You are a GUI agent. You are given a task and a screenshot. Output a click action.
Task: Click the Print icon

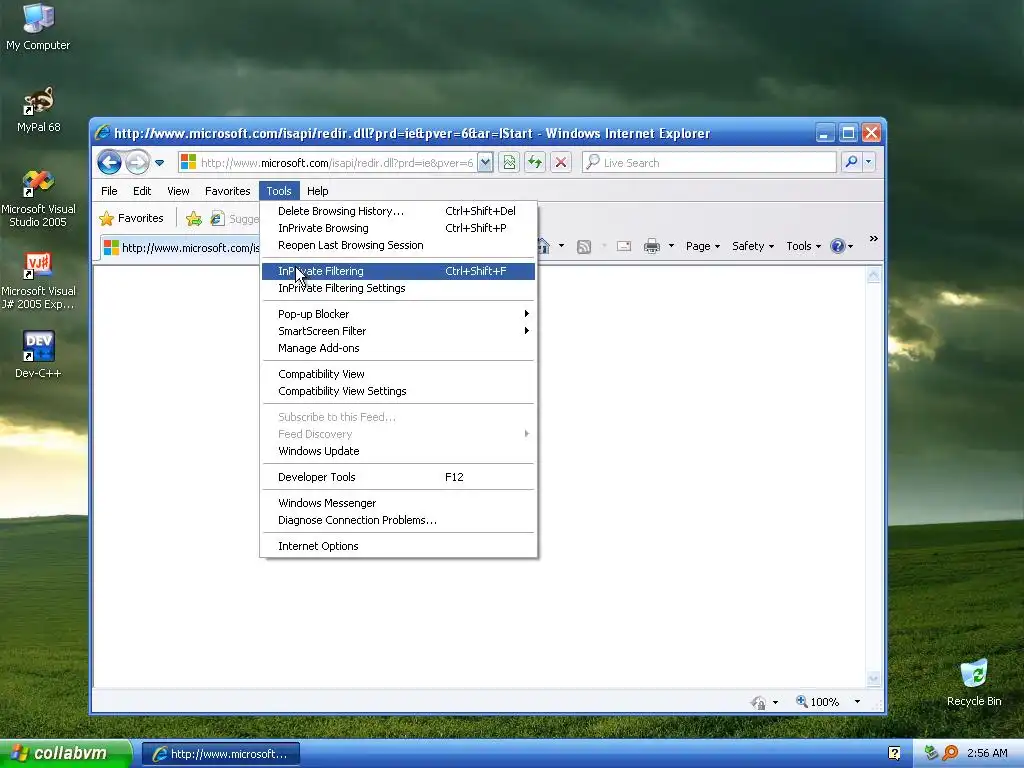click(x=652, y=246)
